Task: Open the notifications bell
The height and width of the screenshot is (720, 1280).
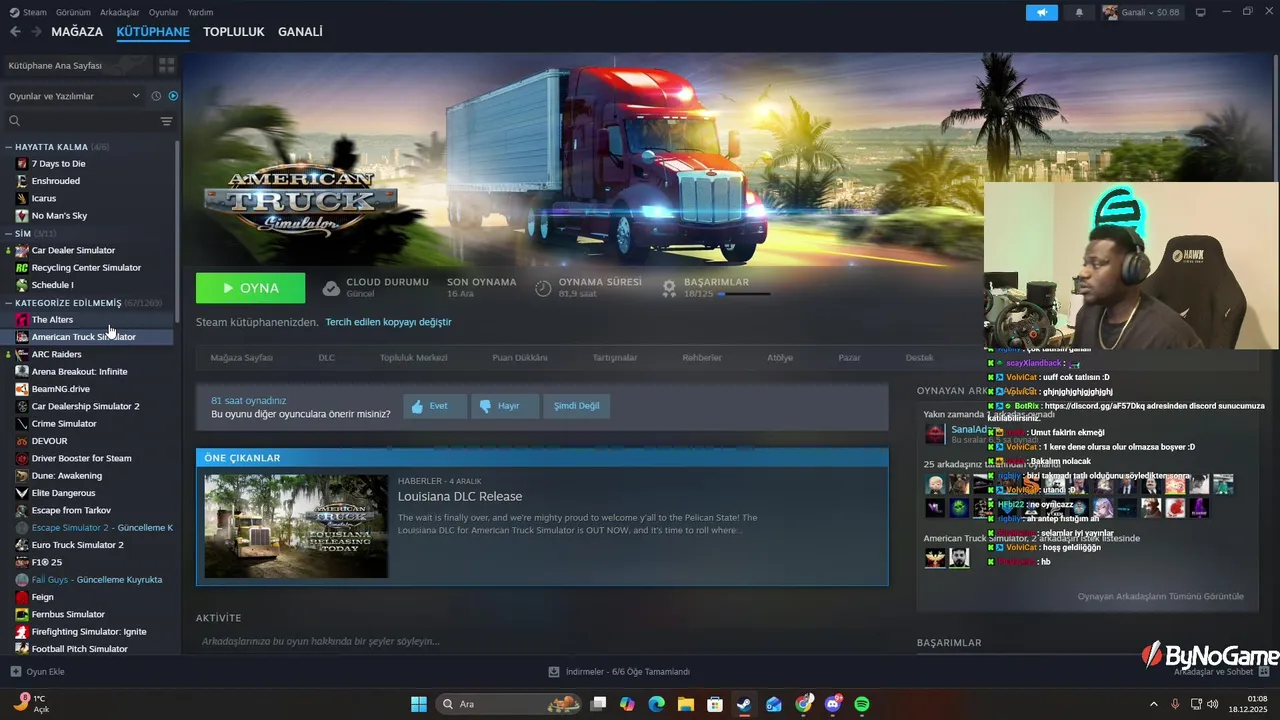Action: (1079, 12)
